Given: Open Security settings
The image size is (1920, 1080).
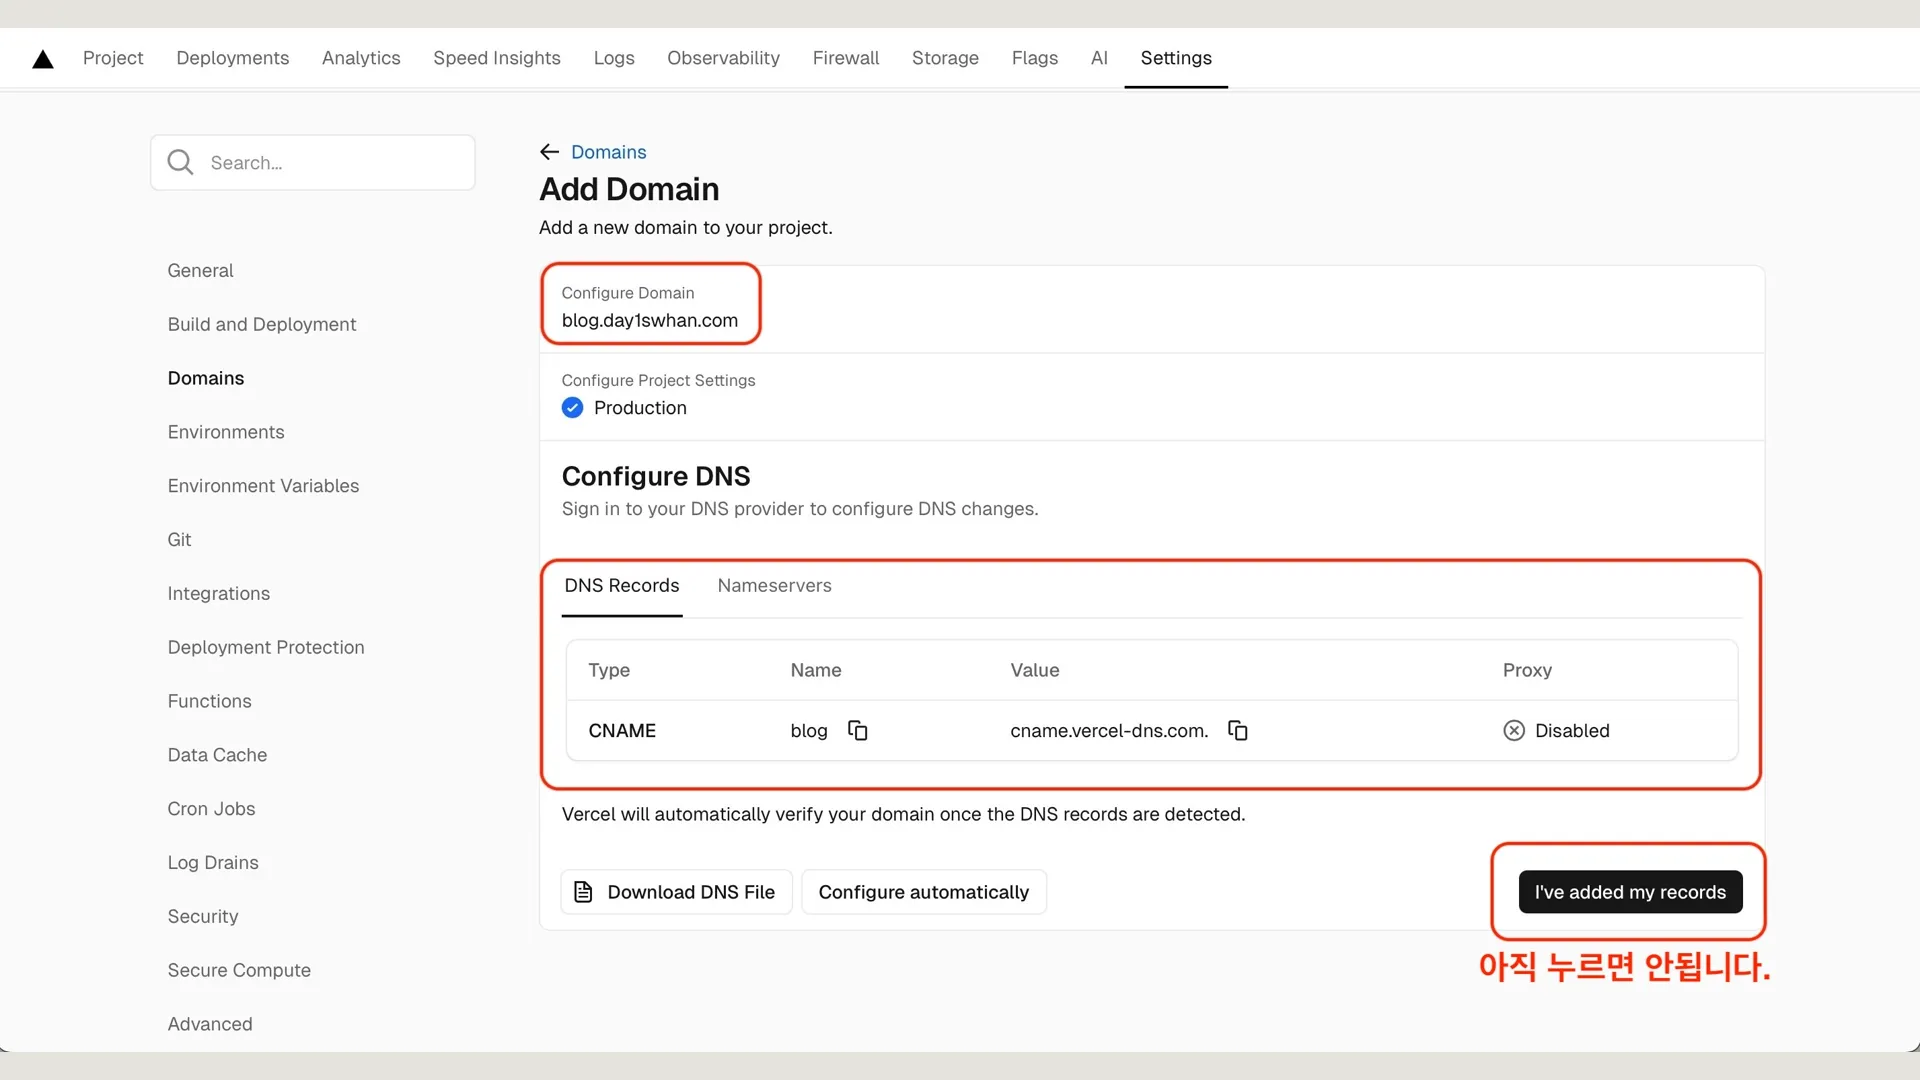Looking at the screenshot, I should click(x=203, y=917).
